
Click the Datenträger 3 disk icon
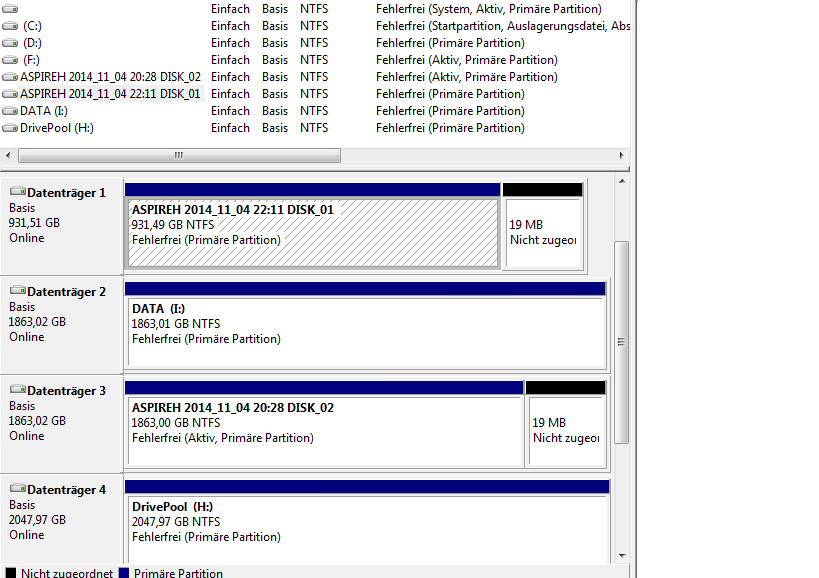(x=18, y=390)
